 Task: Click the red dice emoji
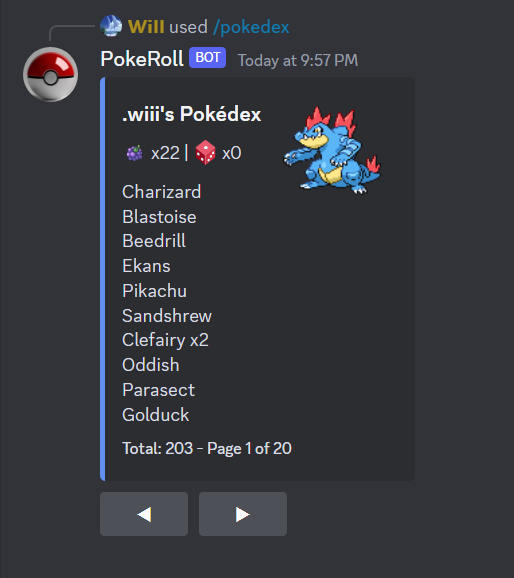tap(205, 152)
